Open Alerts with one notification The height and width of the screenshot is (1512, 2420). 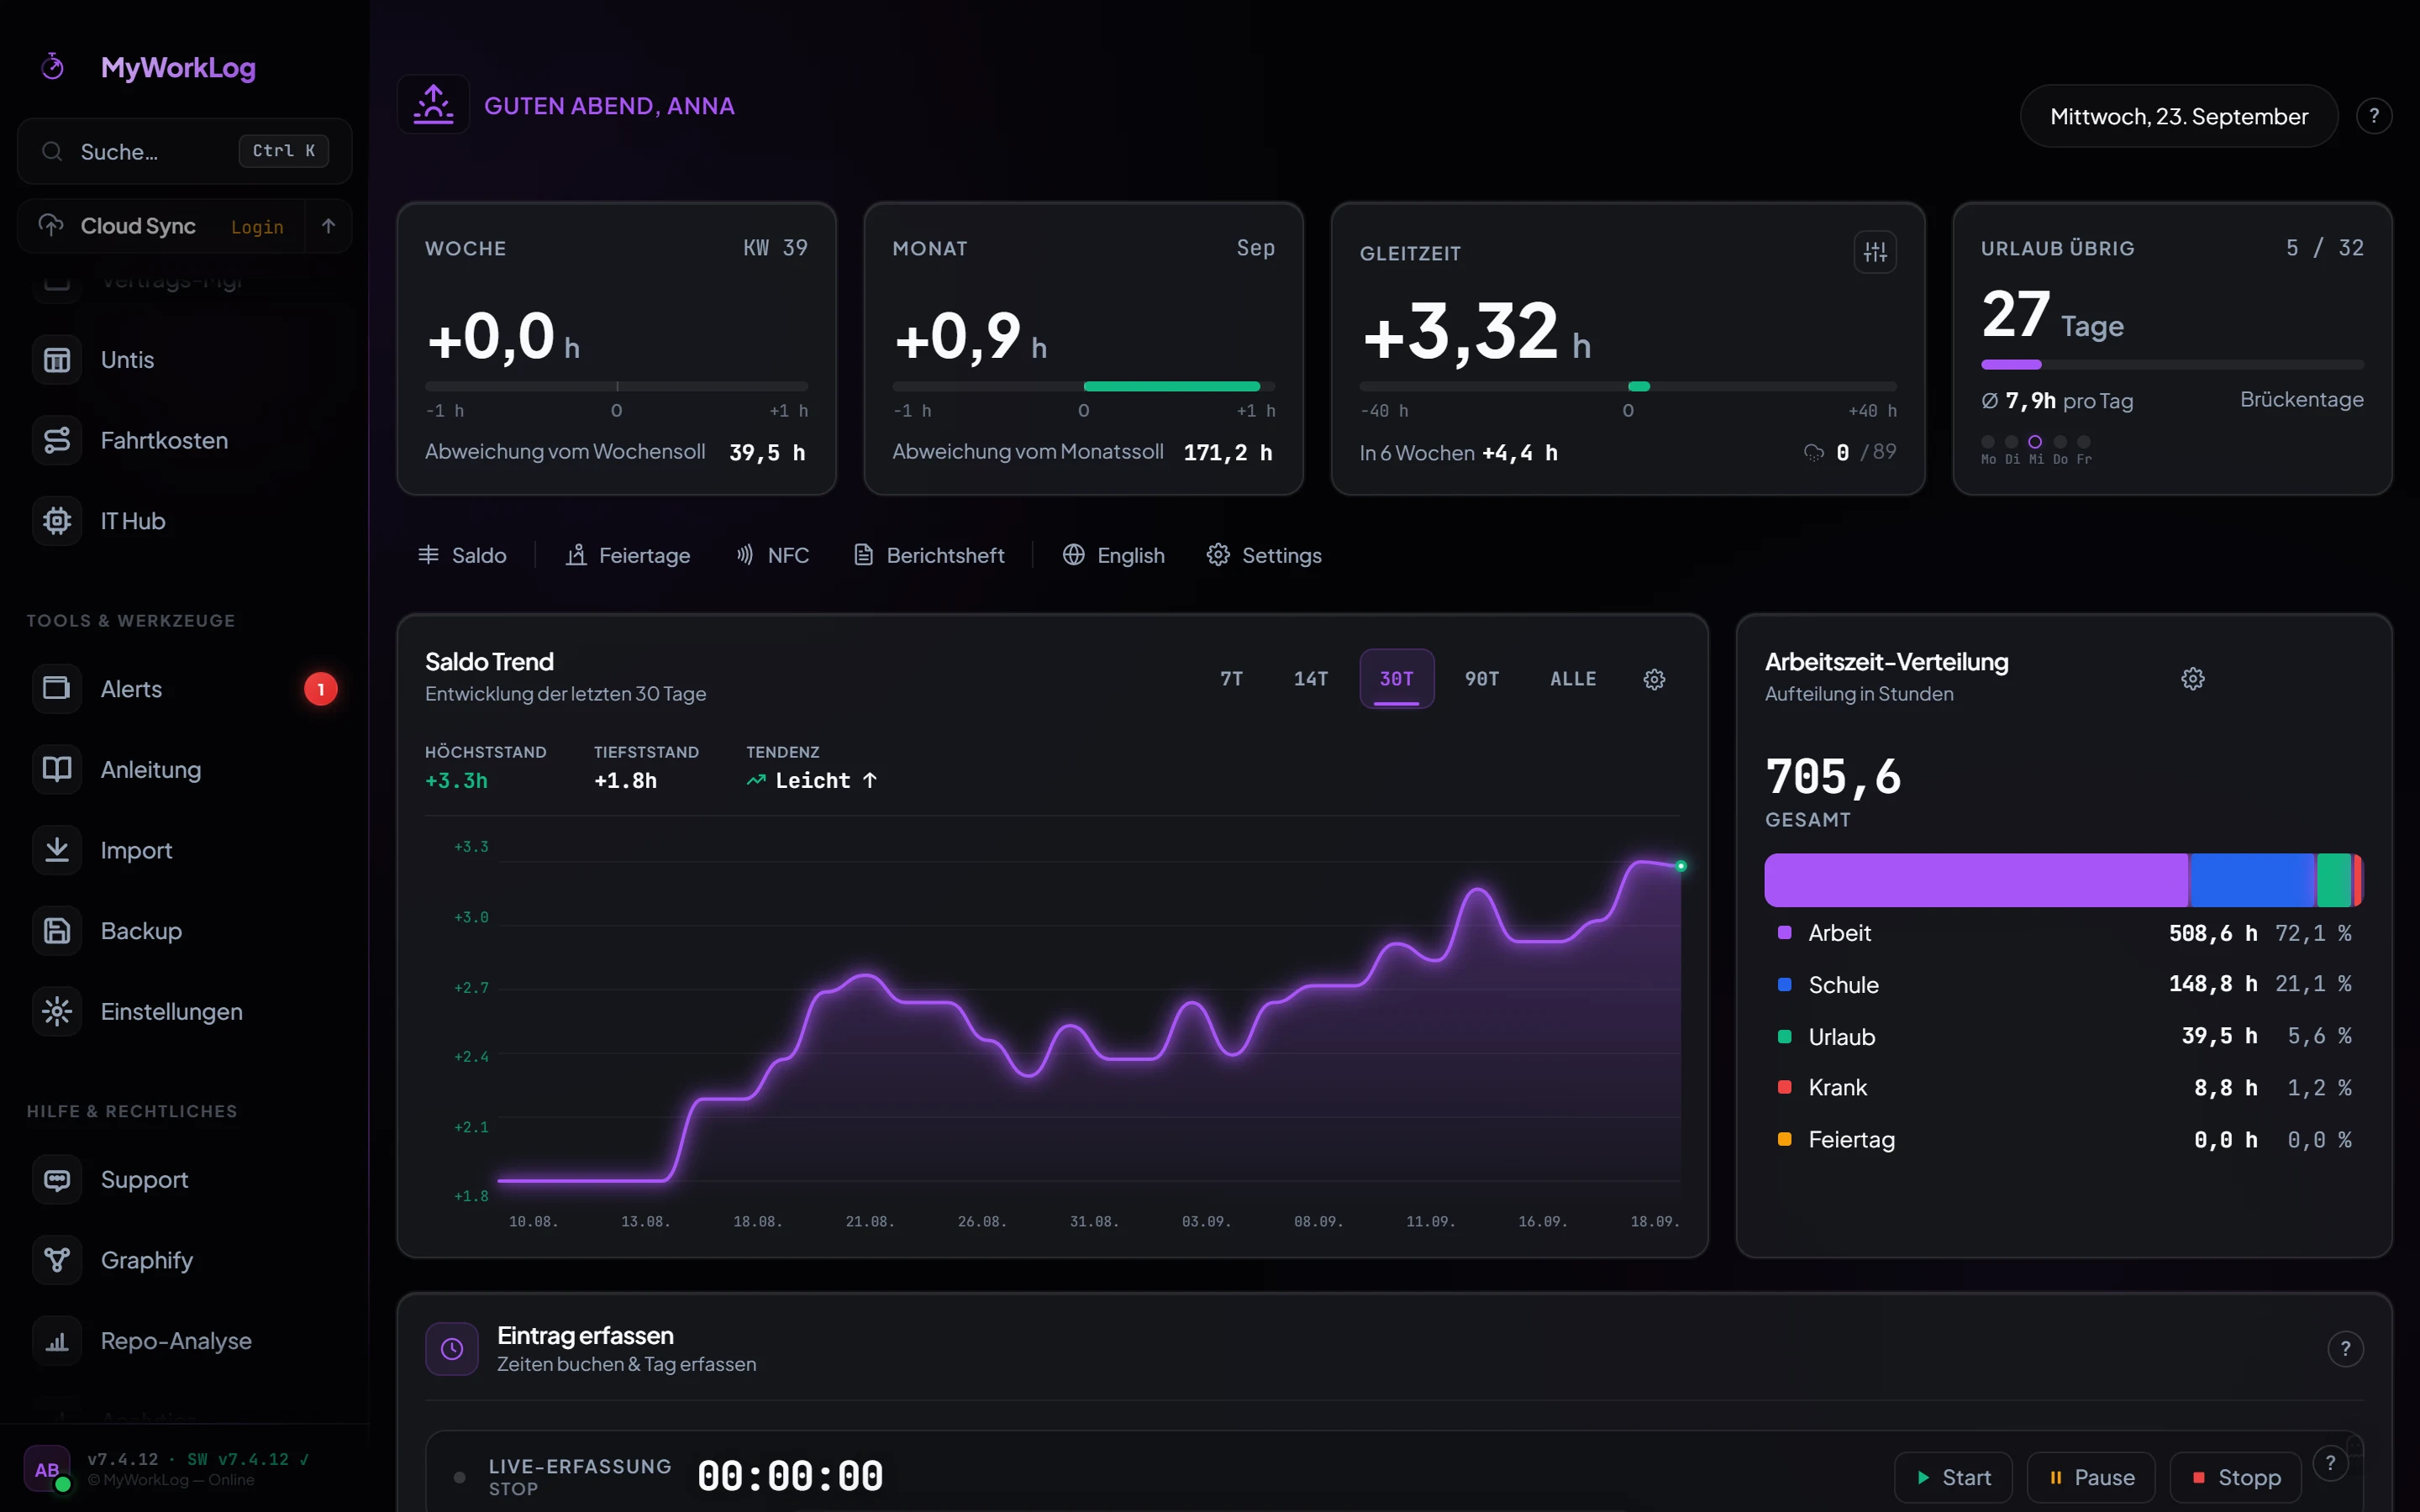pos(184,689)
